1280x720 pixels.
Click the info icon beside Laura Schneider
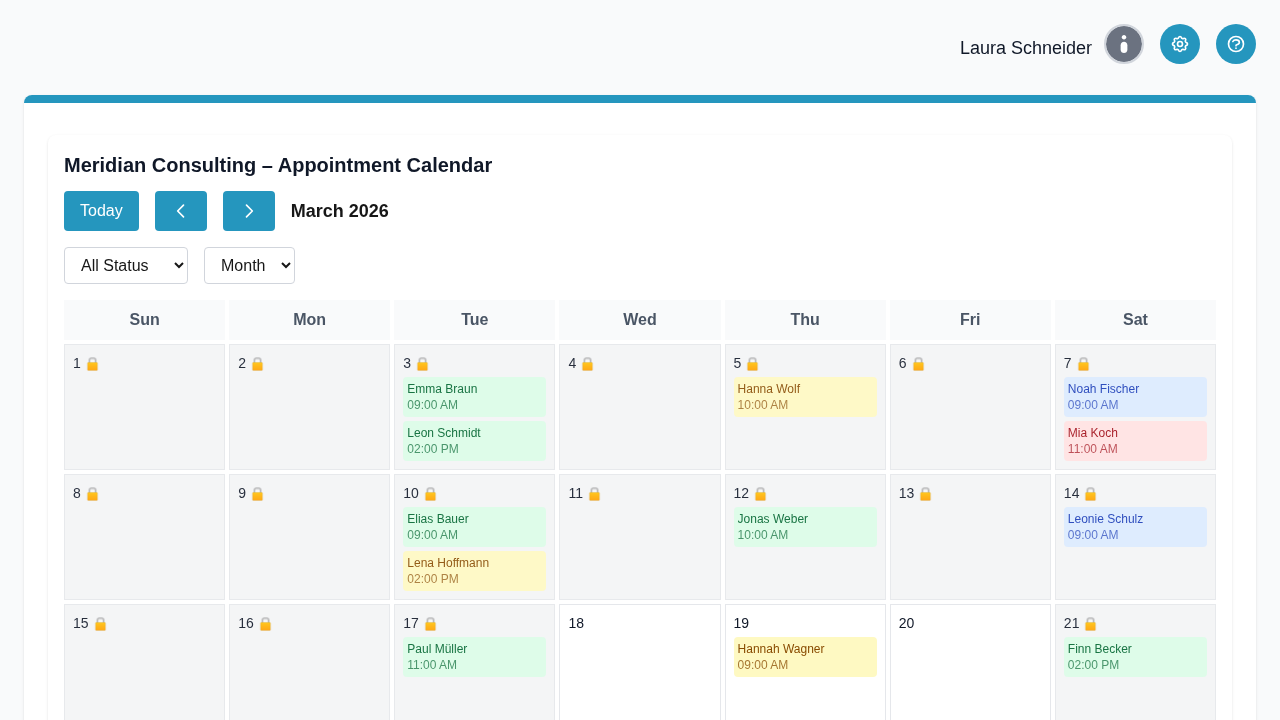point(1123,44)
